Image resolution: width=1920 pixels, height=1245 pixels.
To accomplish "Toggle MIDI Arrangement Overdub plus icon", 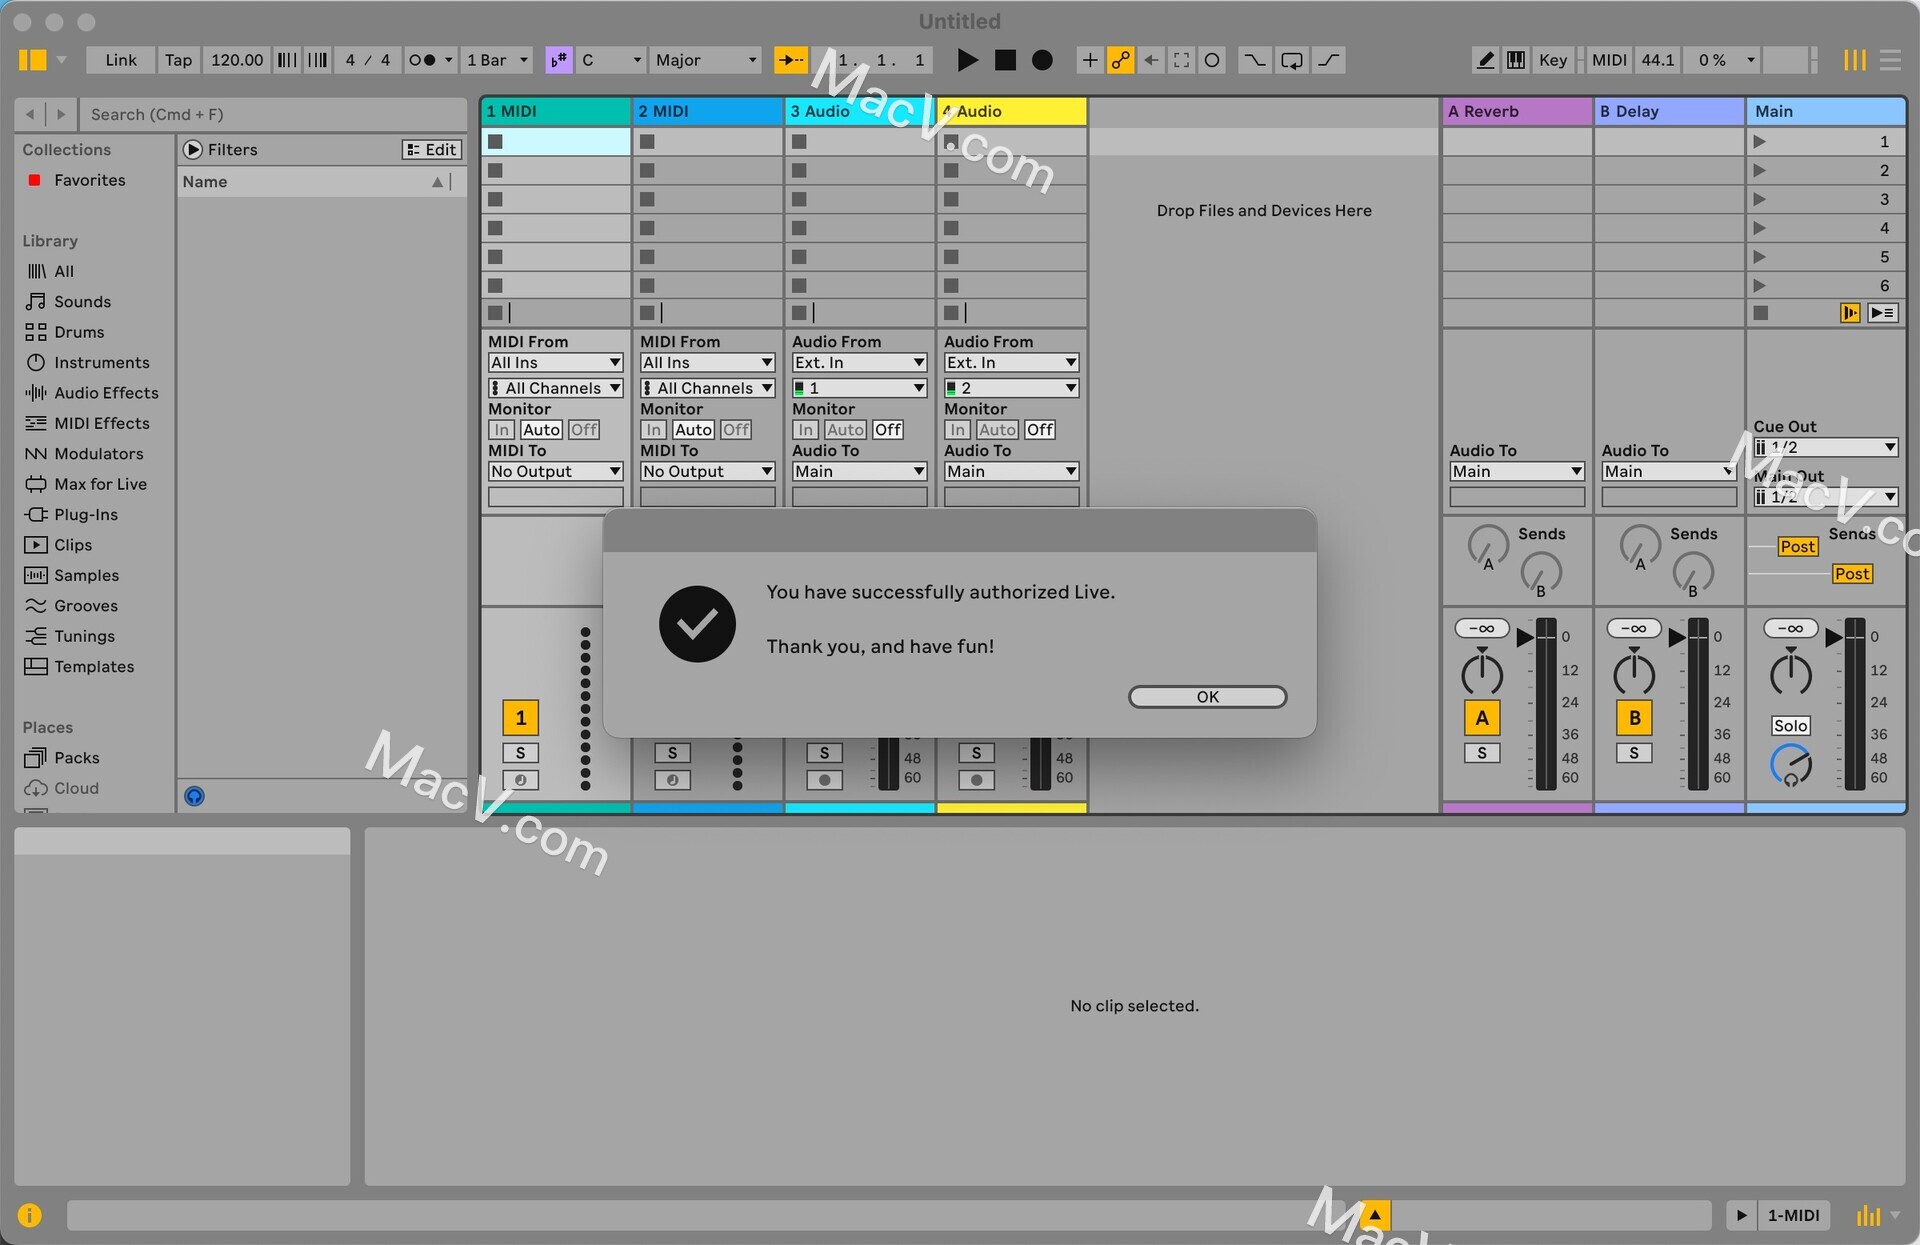I will [1090, 60].
